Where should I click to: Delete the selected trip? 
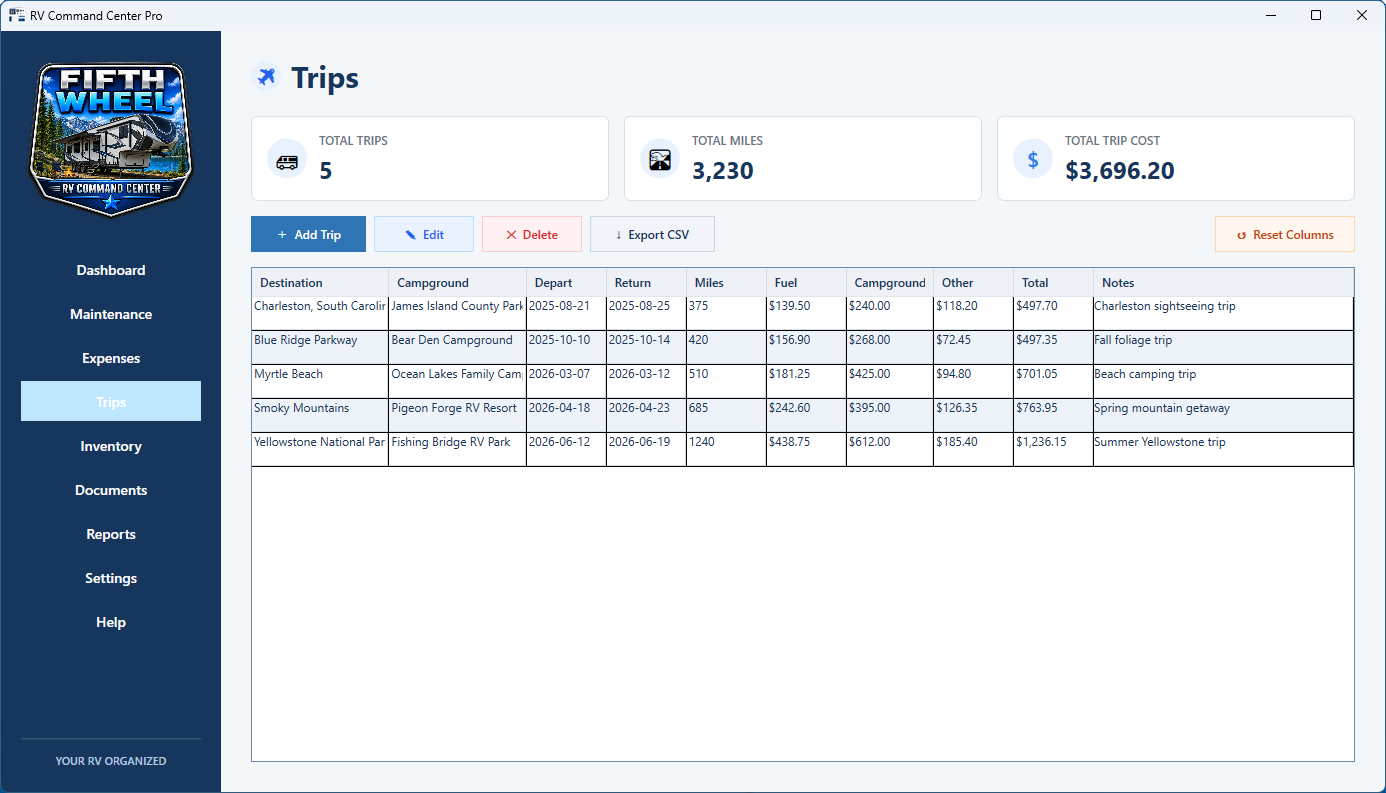pos(532,234)
